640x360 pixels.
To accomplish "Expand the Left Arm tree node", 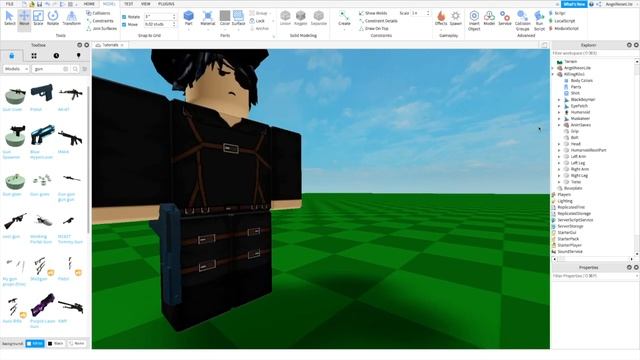I will coord(559,157).
